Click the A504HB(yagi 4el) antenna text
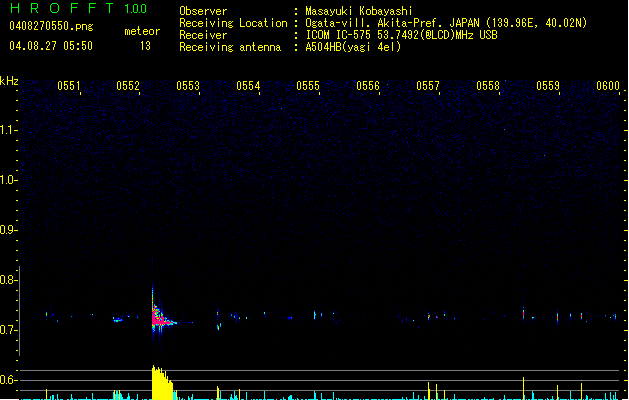The image size is (629, 400). pyautogui.click(x=353, y=47)
